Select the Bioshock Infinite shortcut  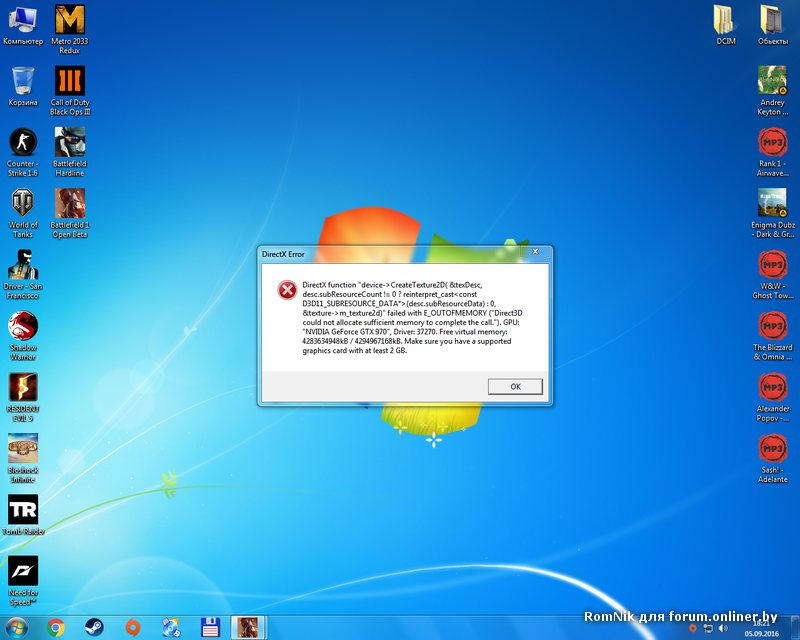click(23, 458)
